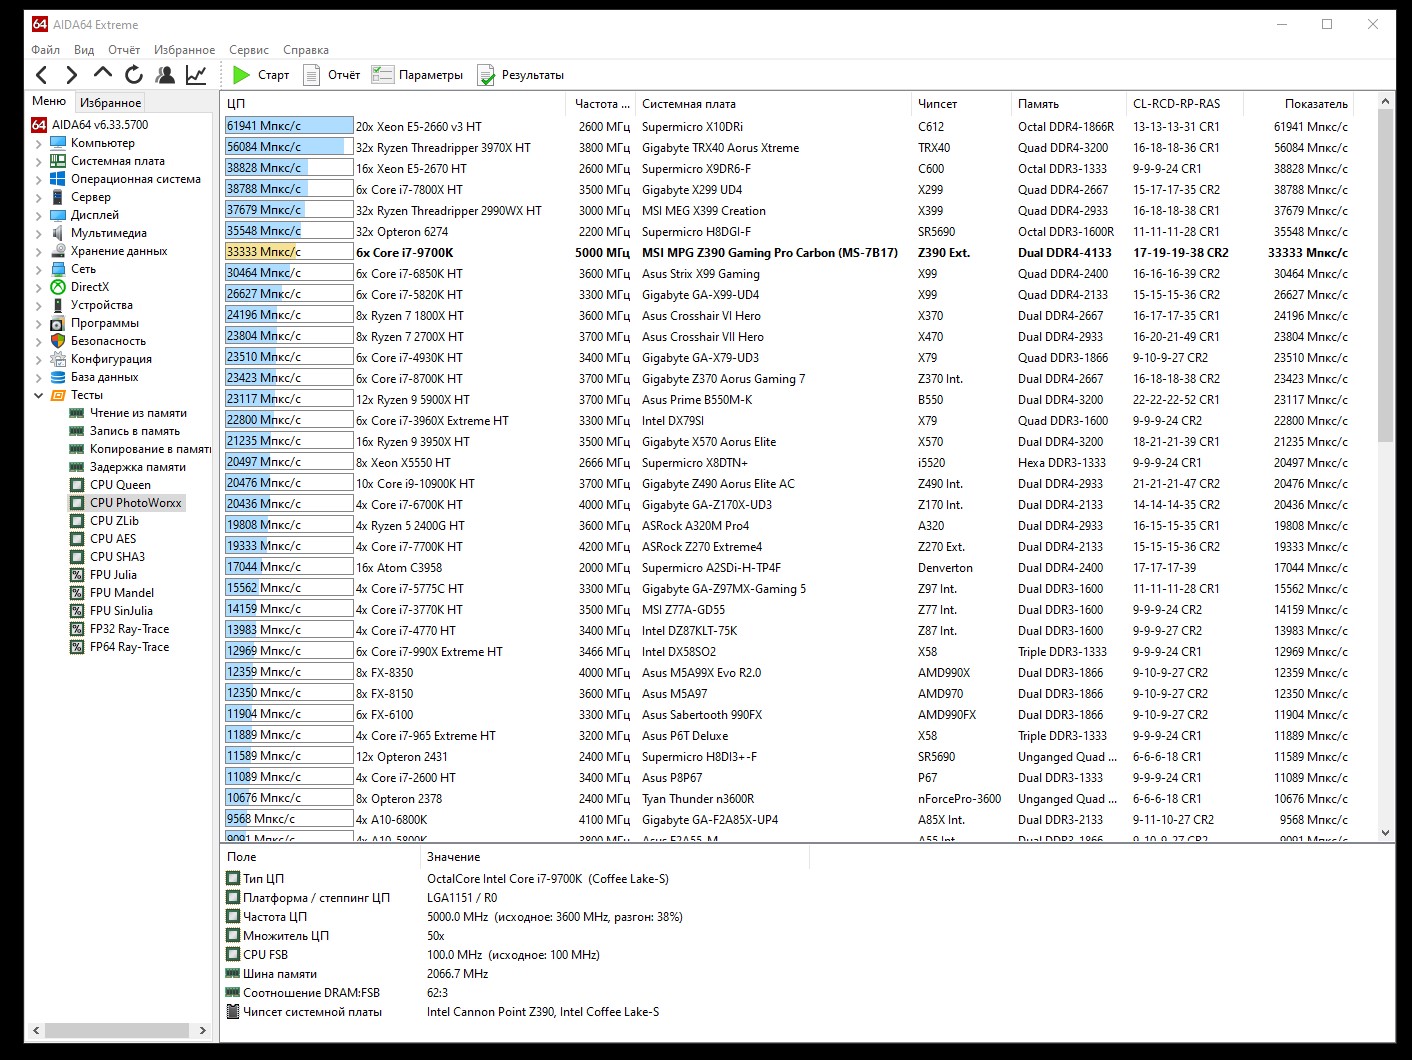Screen dimensions: 1412x1060
Task: Switch to the Избранное sidebar tab
Action: point(111,102)
